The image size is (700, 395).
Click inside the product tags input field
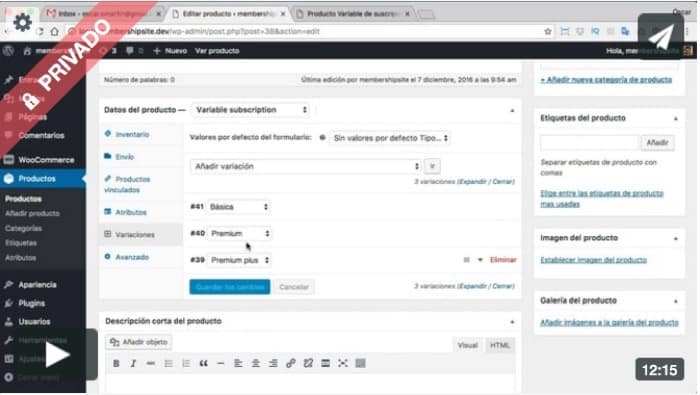click(589, 143)
